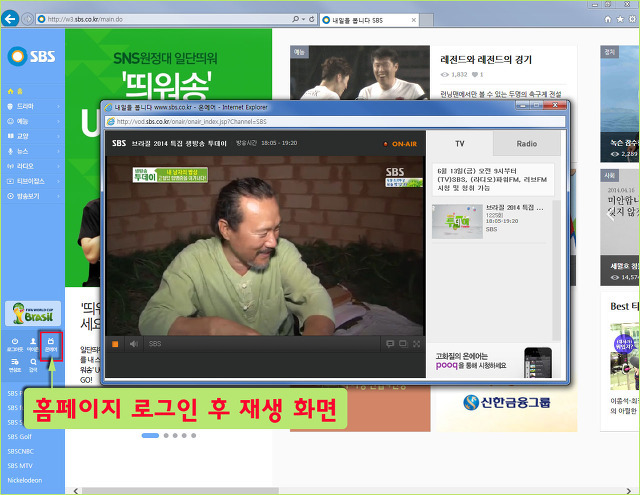Click the search magnifier in the address bar
Screen dimensions: 640x495
[296, 19]
